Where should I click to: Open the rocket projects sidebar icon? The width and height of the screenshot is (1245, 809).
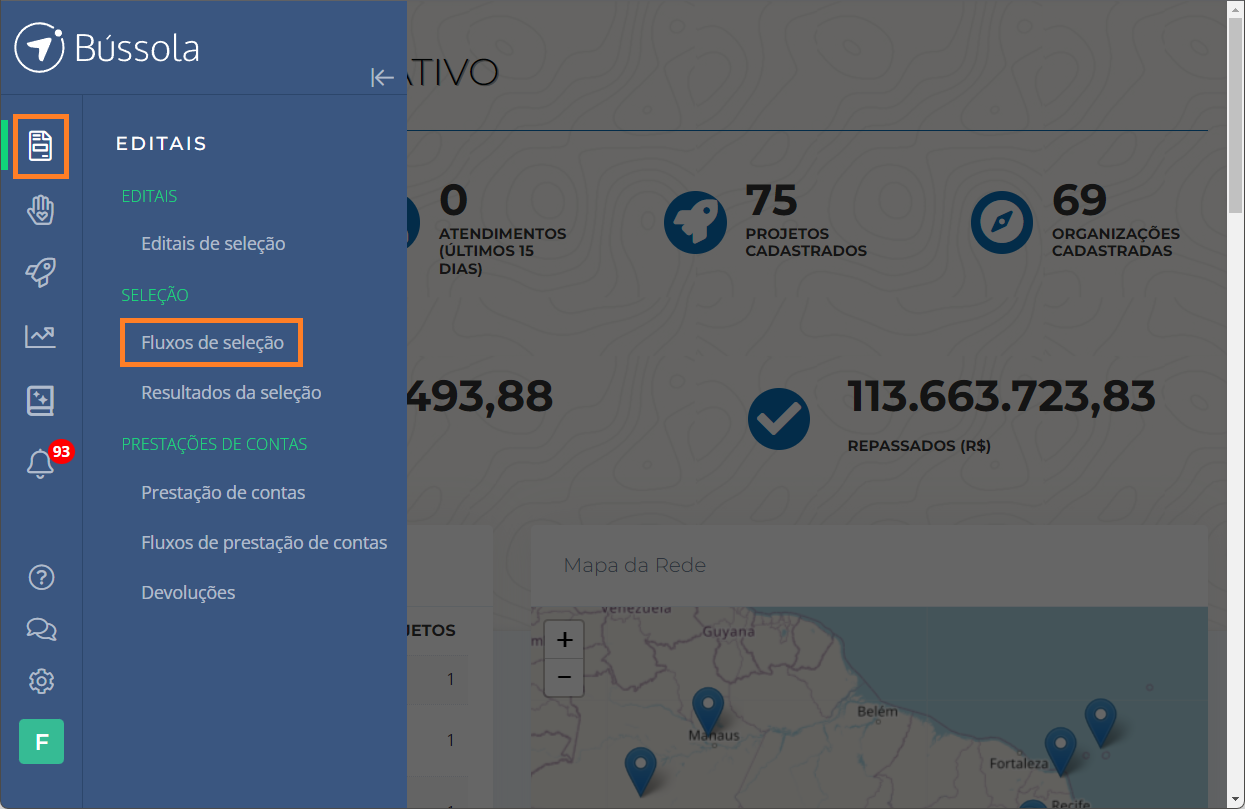coord(41,273)
